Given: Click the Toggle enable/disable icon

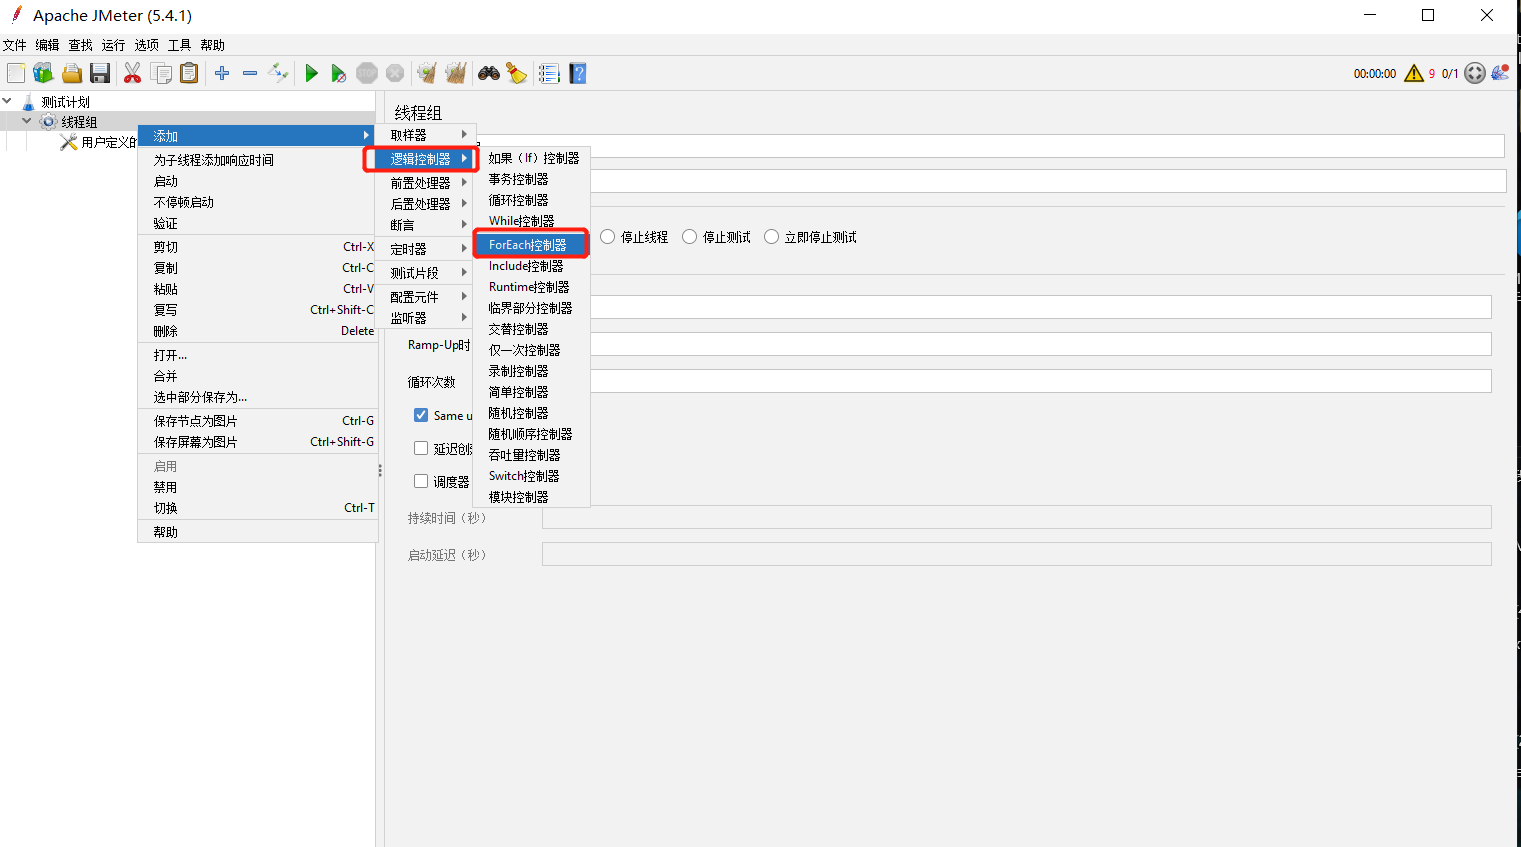Looking at the screenshot, I should point(278,73).
